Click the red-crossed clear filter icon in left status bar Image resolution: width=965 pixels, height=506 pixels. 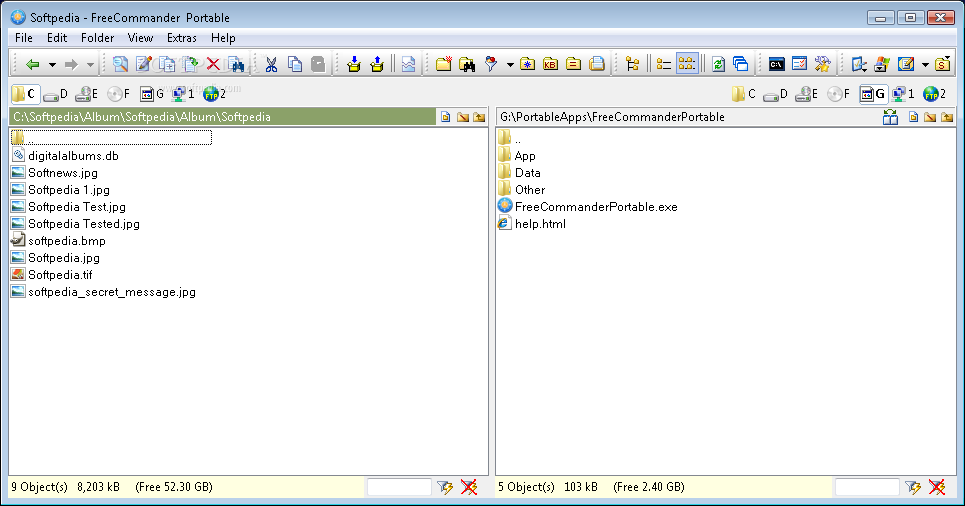pos(469,488)
